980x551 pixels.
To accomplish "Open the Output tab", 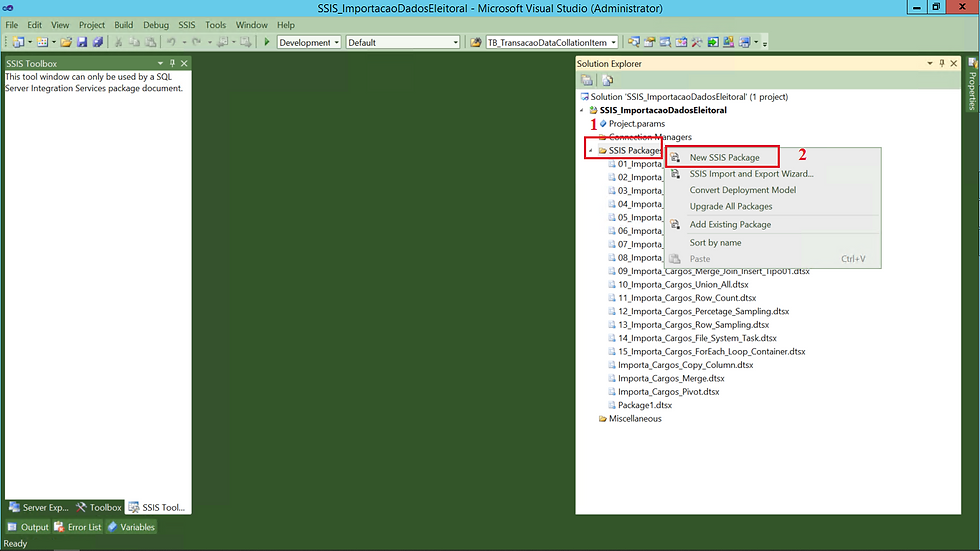I will pyautogui.click(x=28, y=527).
